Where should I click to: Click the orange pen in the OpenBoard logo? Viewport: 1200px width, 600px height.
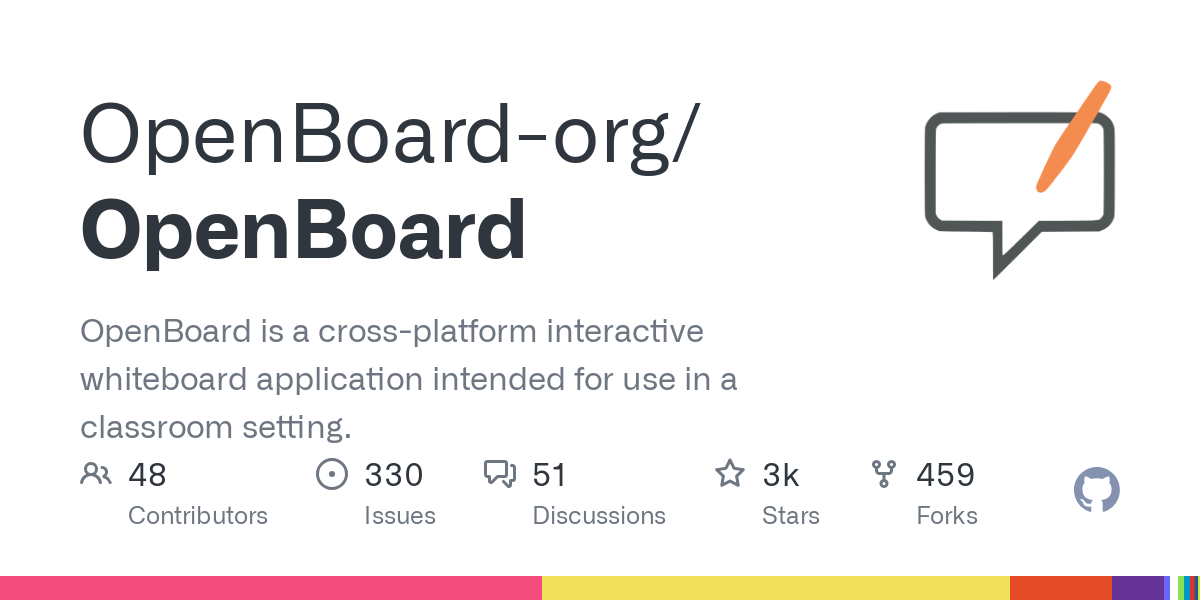[x=1074, y=136]
